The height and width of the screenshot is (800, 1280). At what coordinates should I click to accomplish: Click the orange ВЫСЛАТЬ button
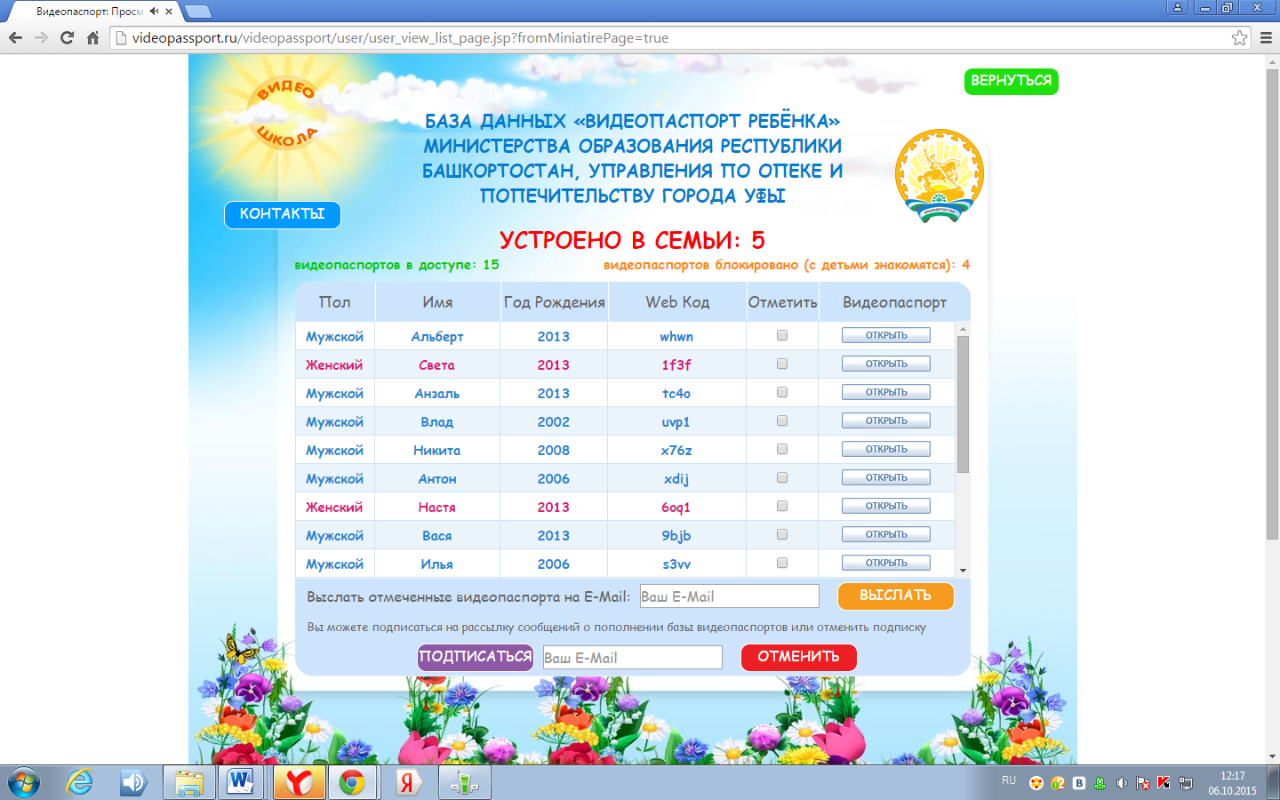(895, 596)
